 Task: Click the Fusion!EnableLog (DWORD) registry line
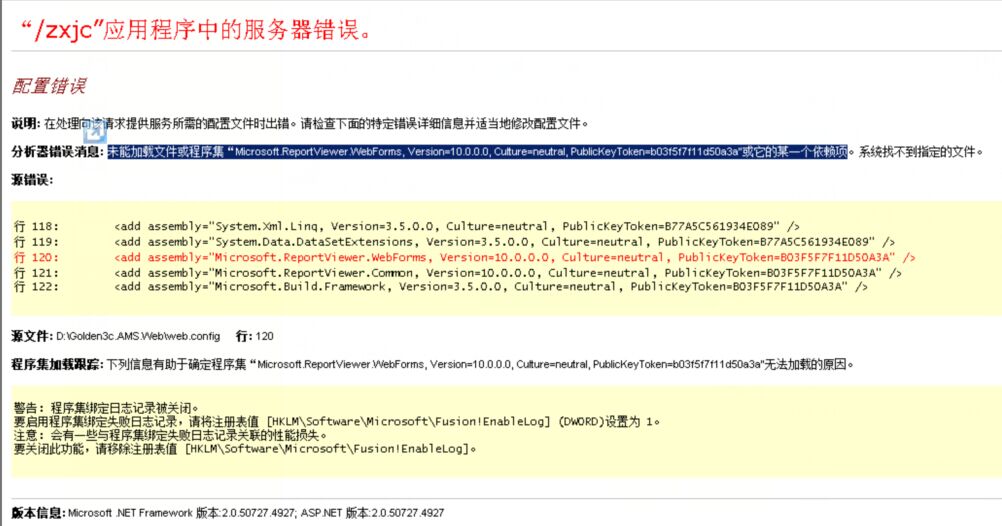[337, 422]
